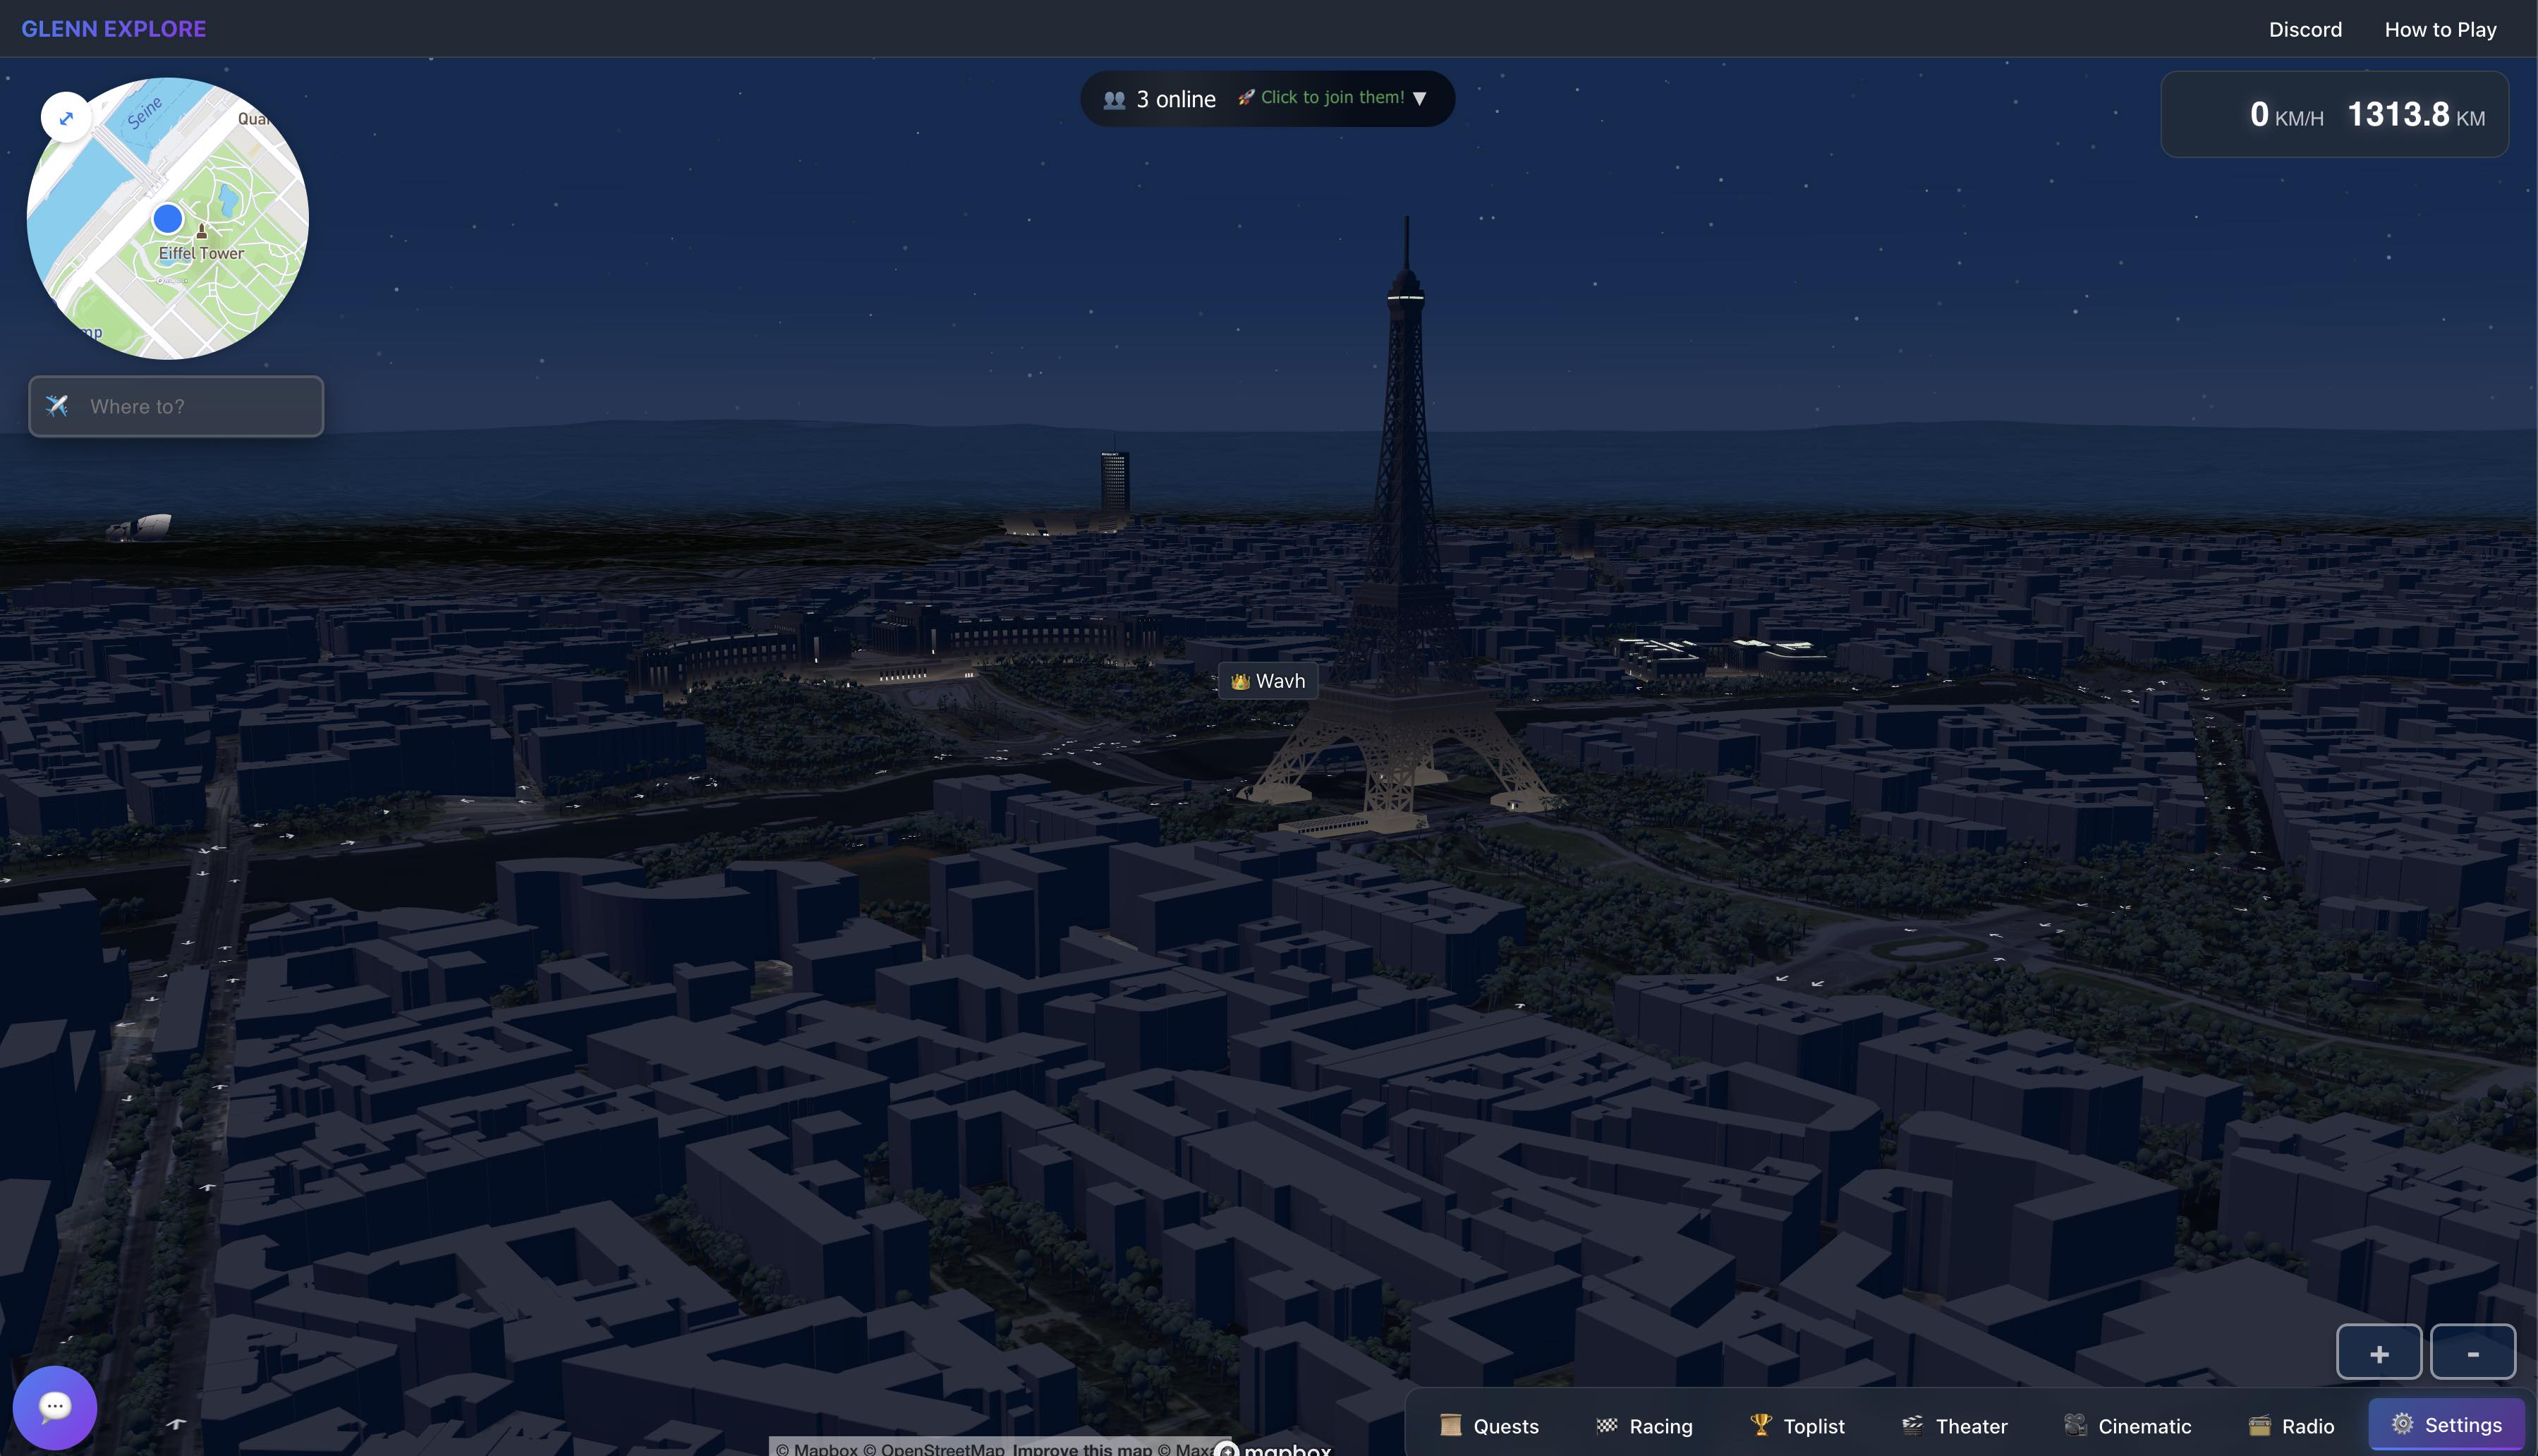Image resolution: width=2538 pixels, height=1456 pixels.
Task: Click the airplane icon in the search field
Action: coord(57,406)
